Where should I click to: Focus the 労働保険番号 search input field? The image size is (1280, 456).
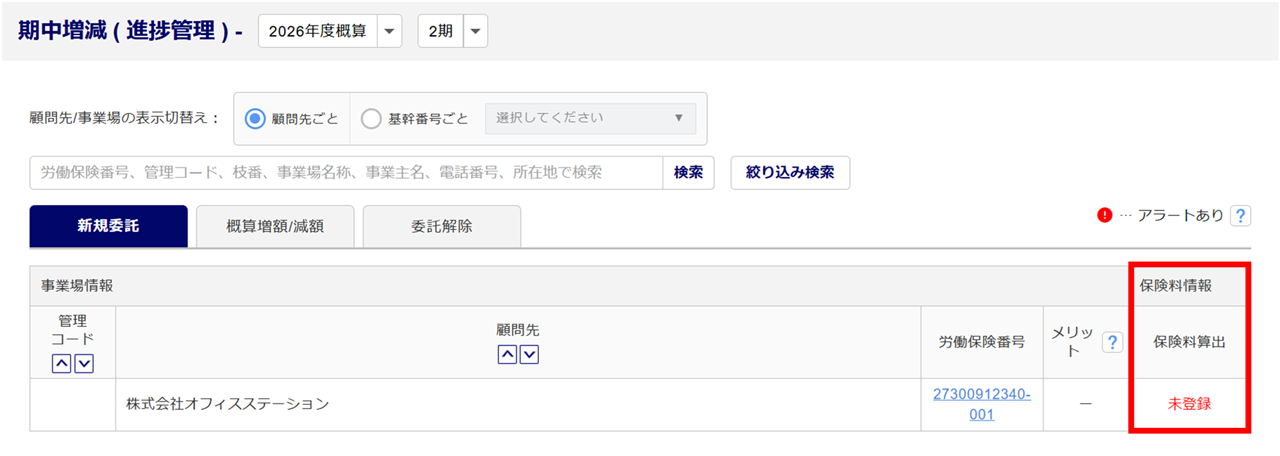point(346,172)
